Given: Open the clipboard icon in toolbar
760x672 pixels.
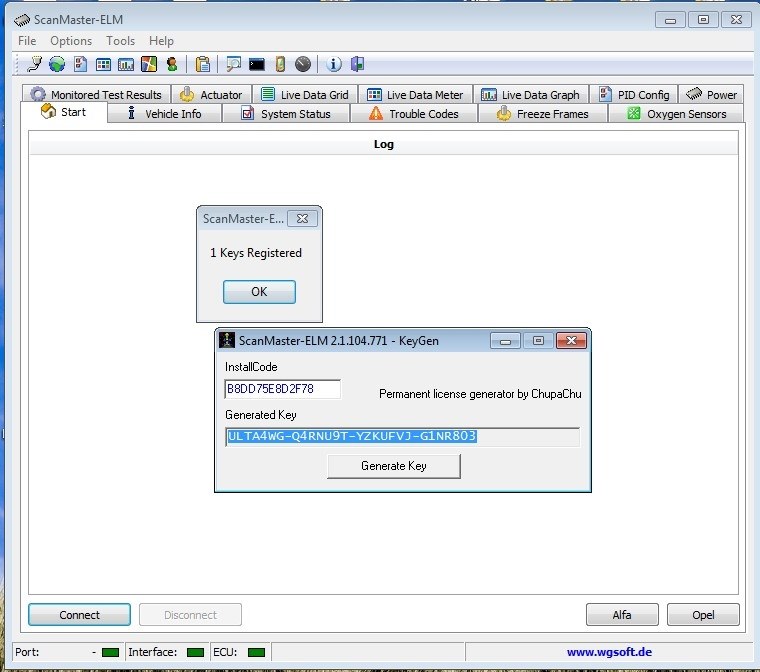Looking at the screenshot, I should 203,64.
